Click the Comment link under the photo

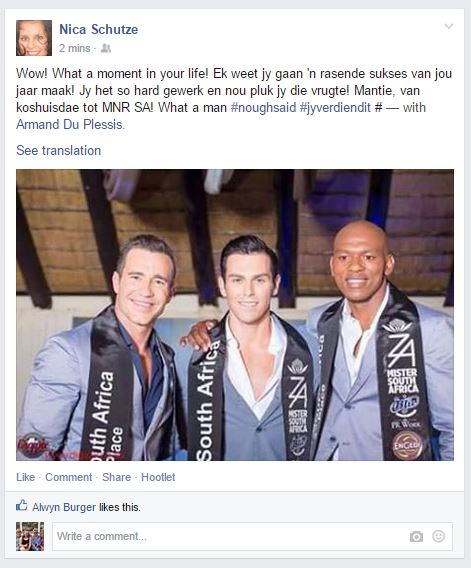[x=68, y=477]
